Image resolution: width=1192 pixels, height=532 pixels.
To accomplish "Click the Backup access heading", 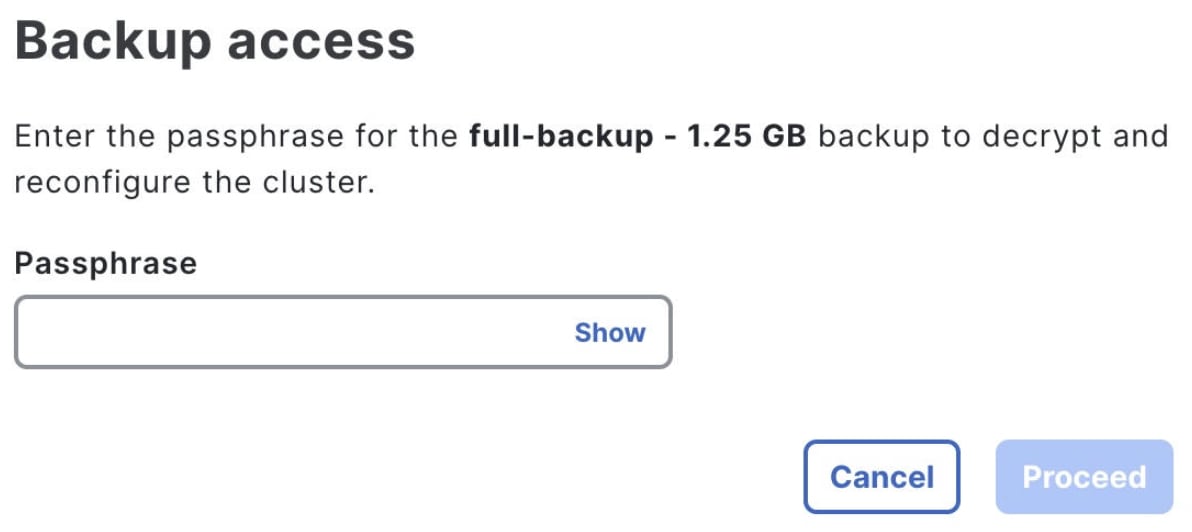I will pyautogui.click(x=214, y=42).
